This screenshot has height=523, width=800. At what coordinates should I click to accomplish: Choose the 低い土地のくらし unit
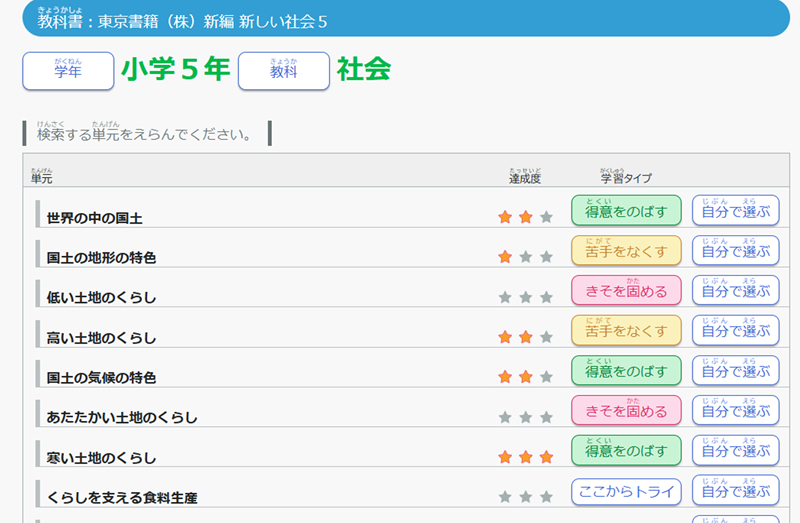pos(101,298)
